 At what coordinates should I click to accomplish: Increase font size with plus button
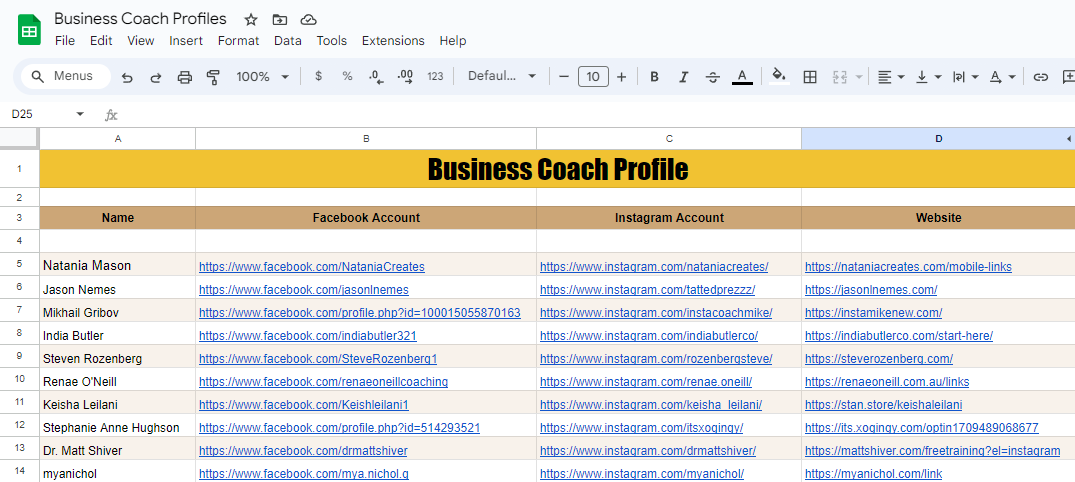point(621,77)
